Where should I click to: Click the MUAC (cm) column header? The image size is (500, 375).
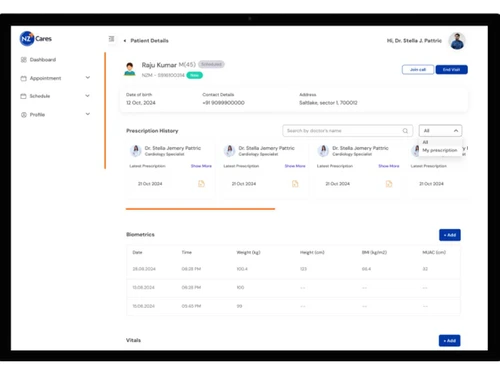tap(434, 252)
